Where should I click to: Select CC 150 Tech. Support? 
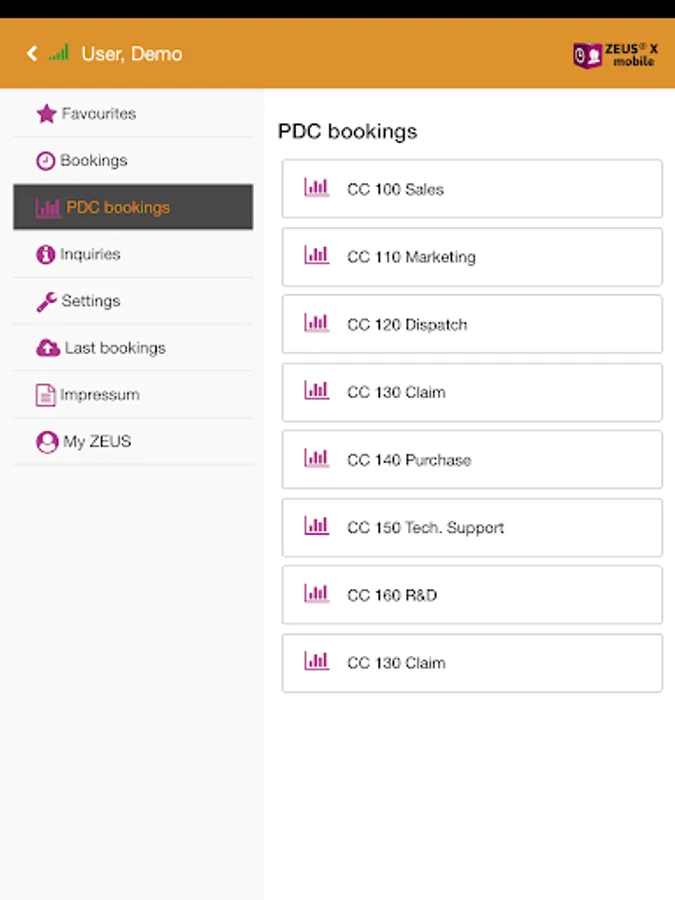[x=472, y=528]
